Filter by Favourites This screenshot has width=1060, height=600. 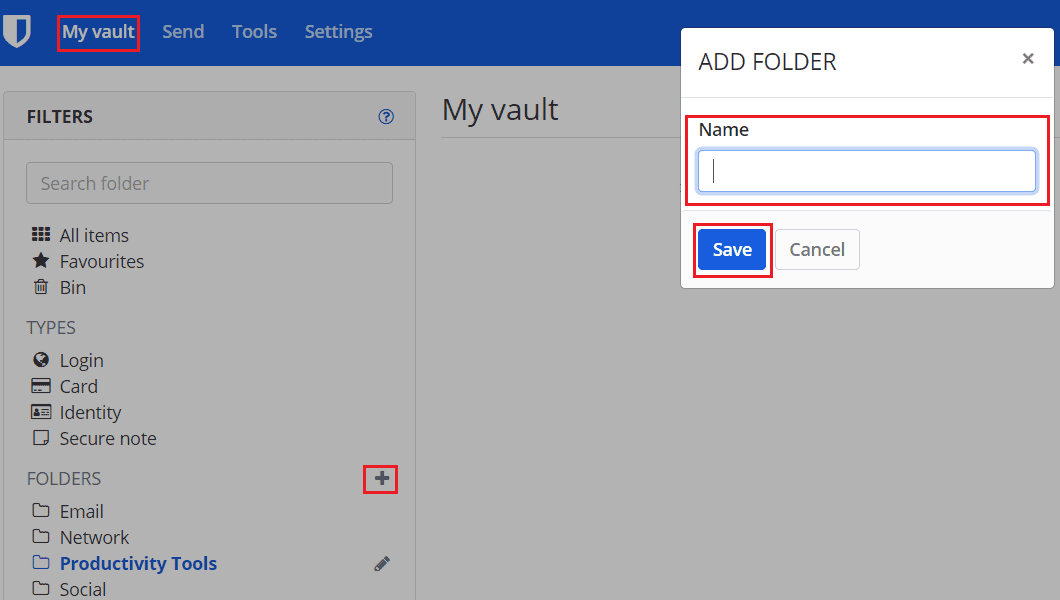[88, 261]
